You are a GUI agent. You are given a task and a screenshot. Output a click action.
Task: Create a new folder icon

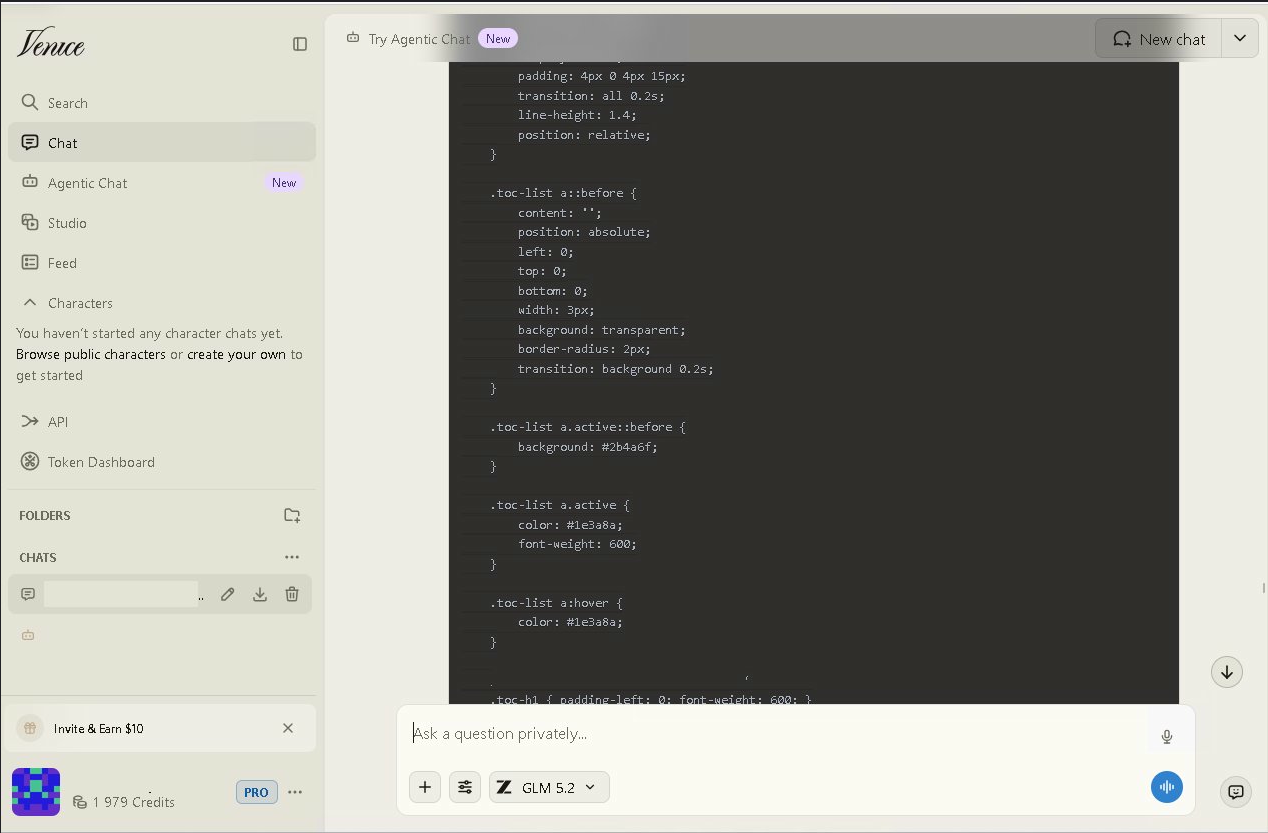[x=292, y=516]
